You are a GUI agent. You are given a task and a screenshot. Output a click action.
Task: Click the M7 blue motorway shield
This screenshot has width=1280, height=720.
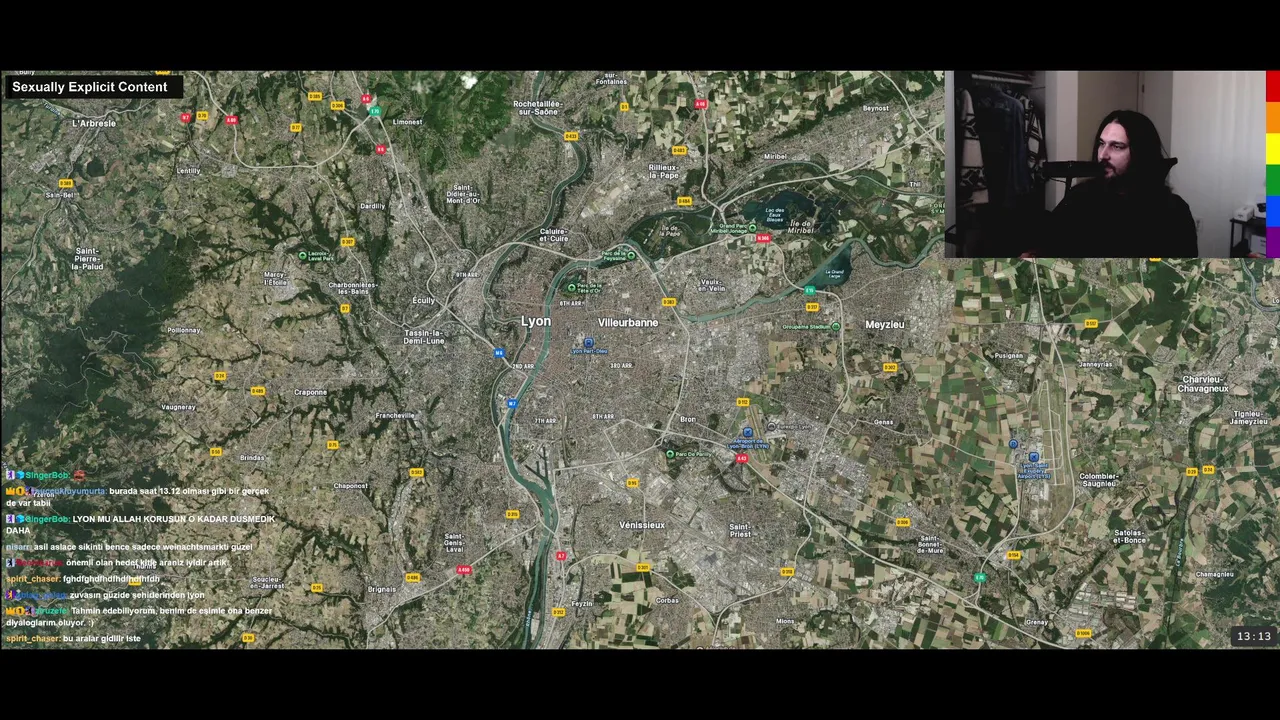(512, 404)
